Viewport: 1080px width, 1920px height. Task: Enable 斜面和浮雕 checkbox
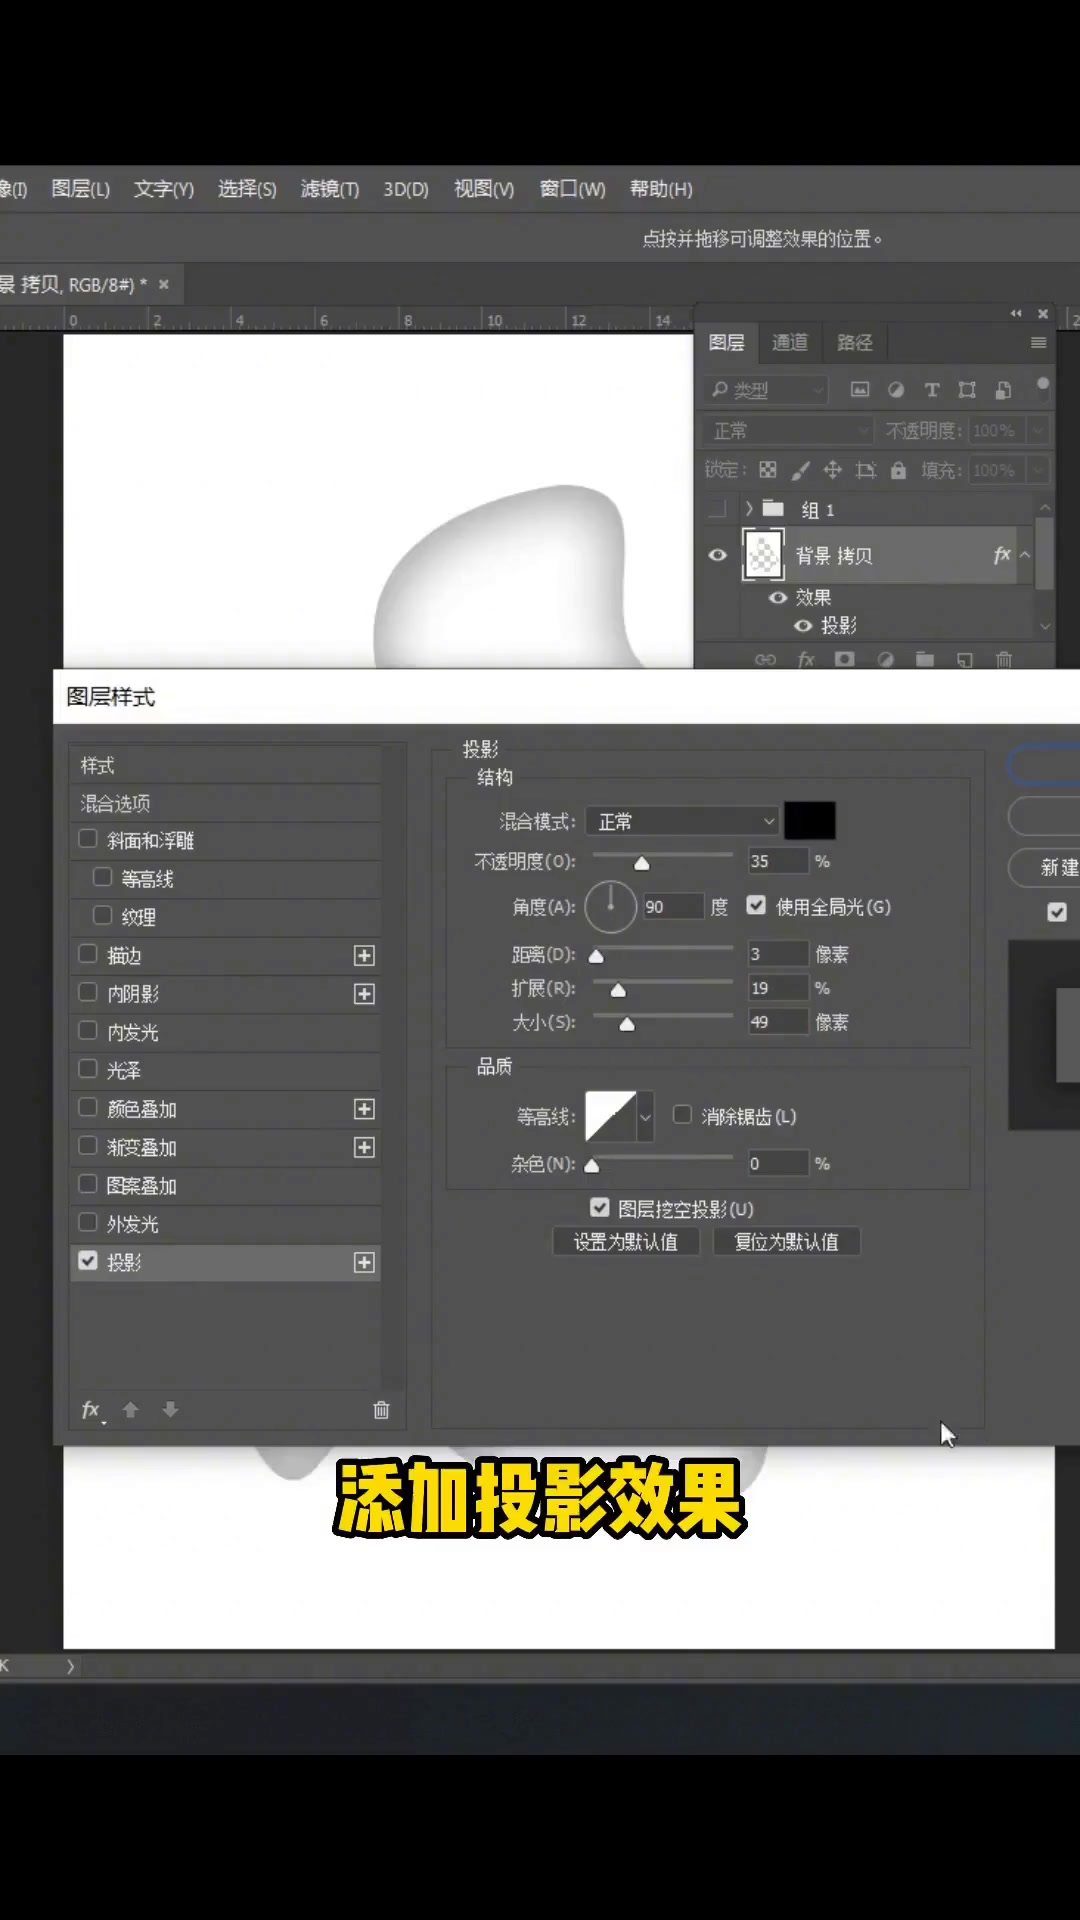coord(88,839)
